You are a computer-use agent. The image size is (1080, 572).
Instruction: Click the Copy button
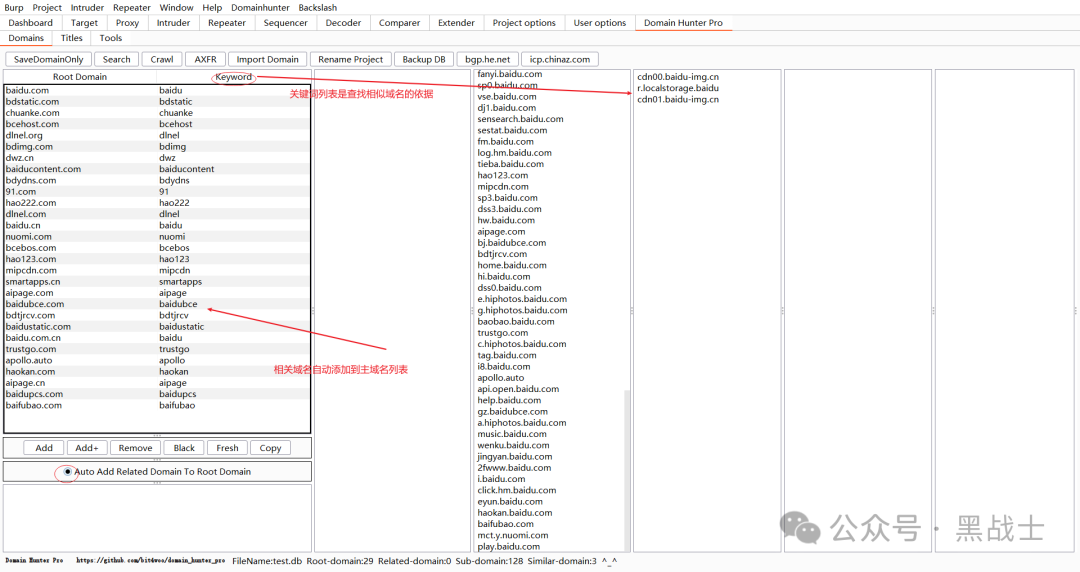(x=270, y=448)
